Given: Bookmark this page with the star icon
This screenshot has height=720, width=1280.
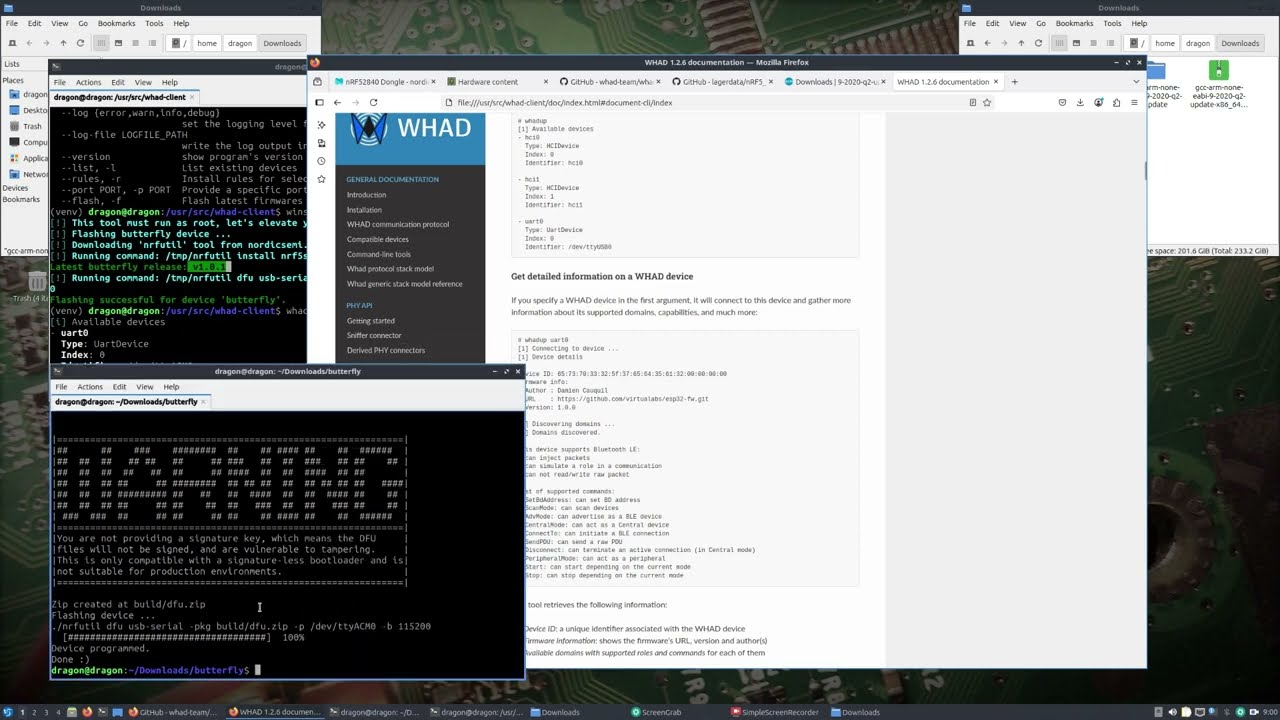Looking at the screenshot, I should (x=987, y=102).
